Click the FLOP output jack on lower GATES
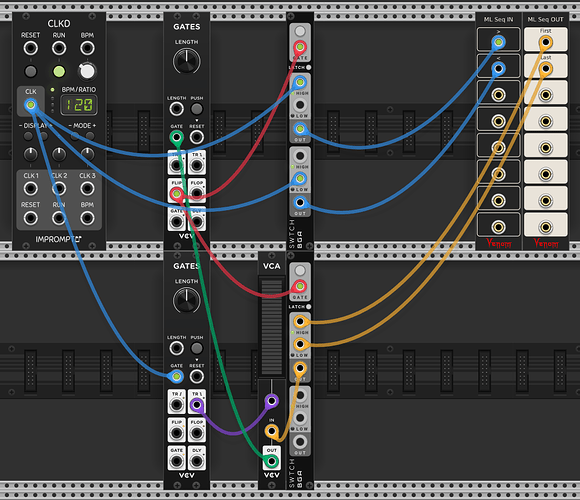The image size is (580, 500). pos(197,433)
